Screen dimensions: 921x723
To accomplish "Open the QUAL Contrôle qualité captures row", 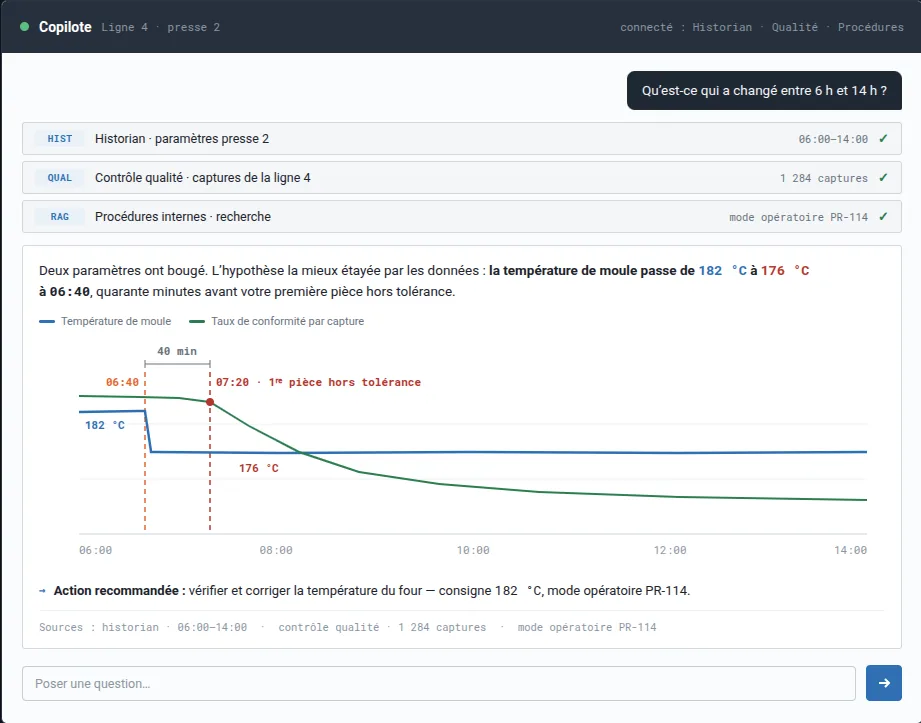I will (462, 177).
